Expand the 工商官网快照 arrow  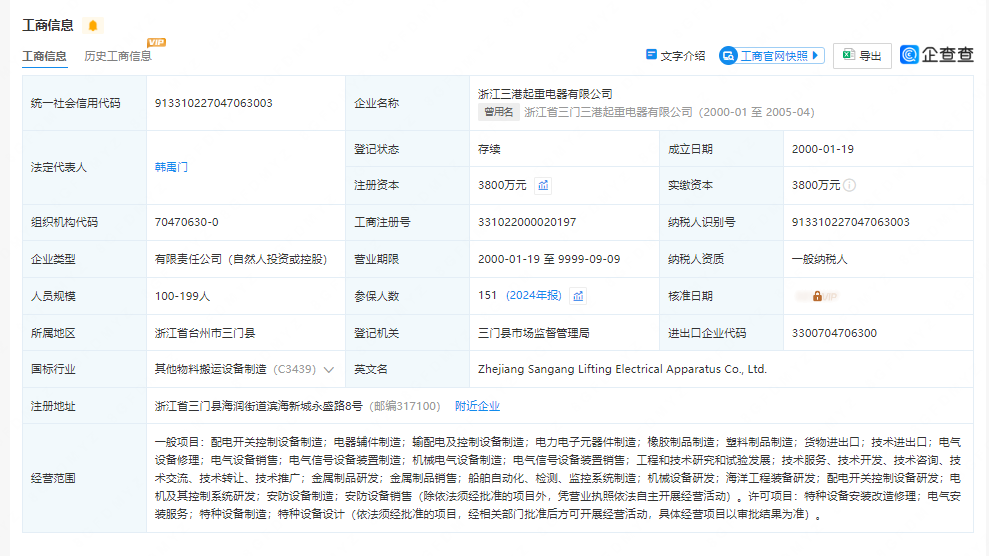(816, 56)
